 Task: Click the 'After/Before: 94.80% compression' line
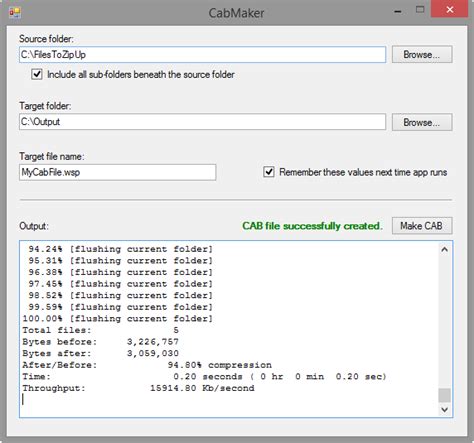pos(147,365)
